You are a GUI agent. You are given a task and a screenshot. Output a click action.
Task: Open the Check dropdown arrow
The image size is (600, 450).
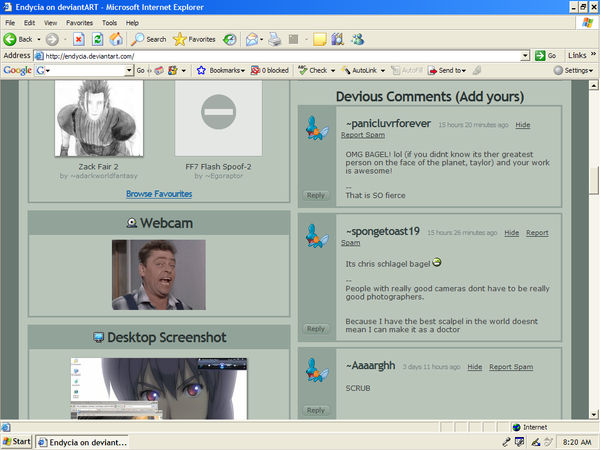pos(333,71)
